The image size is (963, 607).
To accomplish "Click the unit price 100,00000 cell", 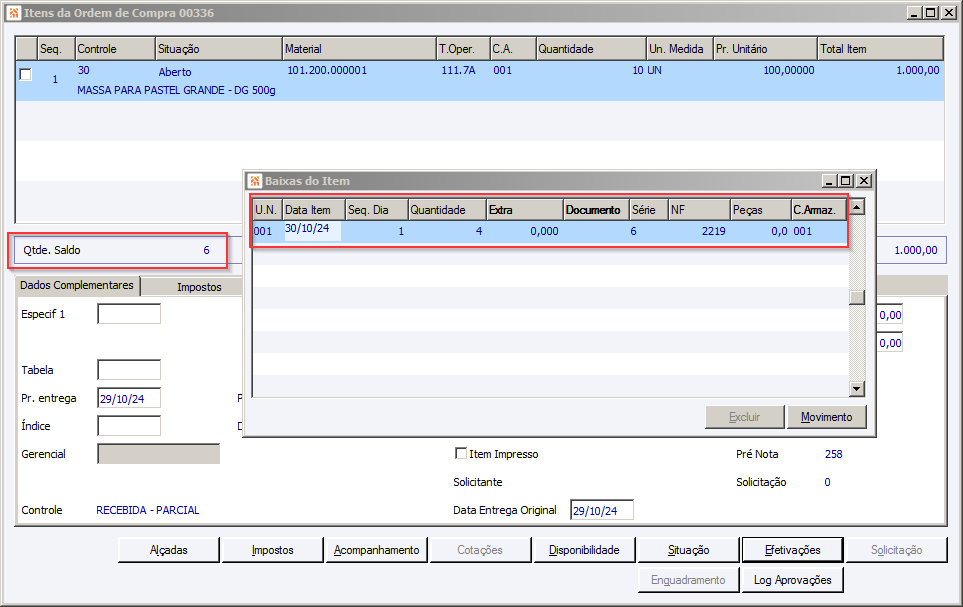I will (x=789, y=70).
